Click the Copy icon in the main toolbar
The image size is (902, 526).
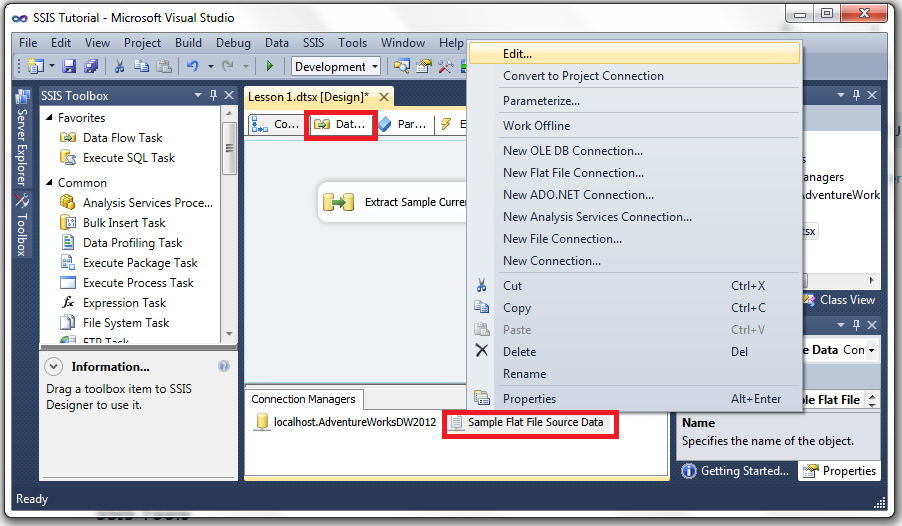(x=142, y=67)
